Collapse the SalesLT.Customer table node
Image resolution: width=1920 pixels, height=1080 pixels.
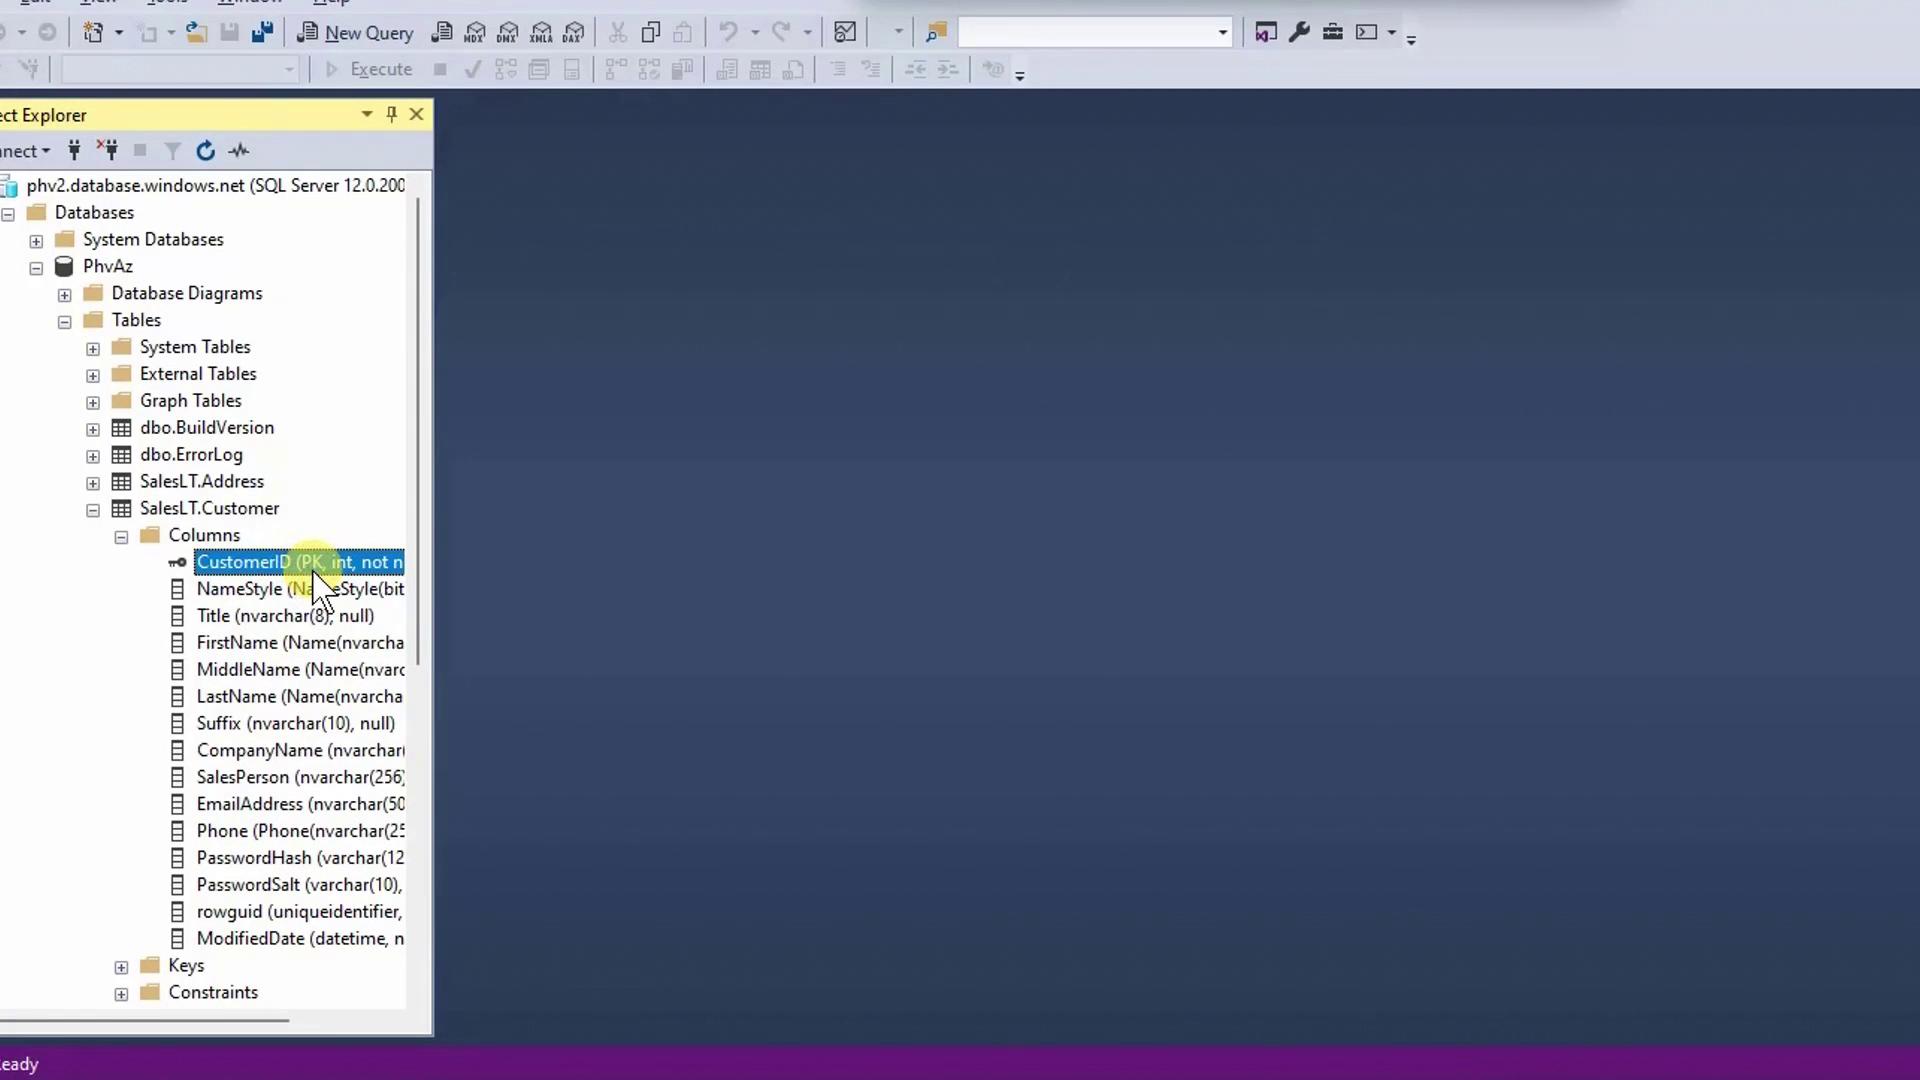pyautogui.click(x=93, y=510)
